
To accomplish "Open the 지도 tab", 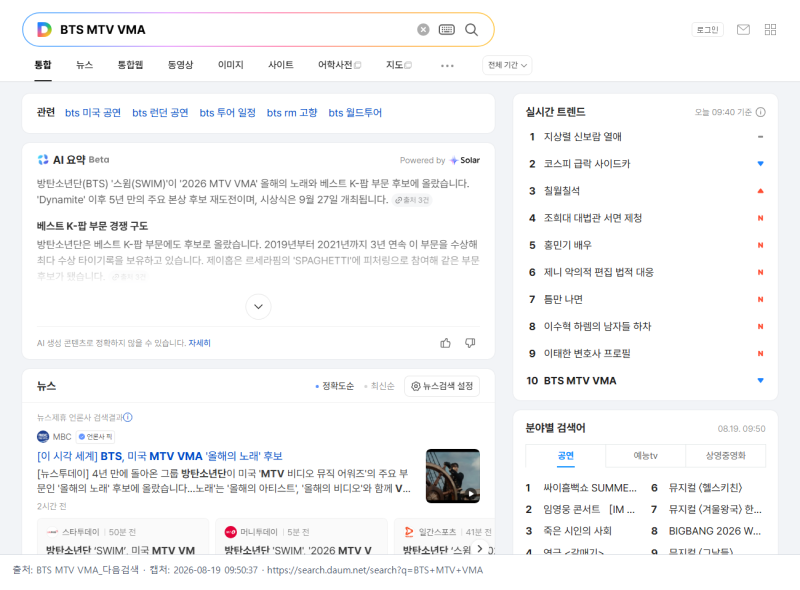I will coord(398,65).
